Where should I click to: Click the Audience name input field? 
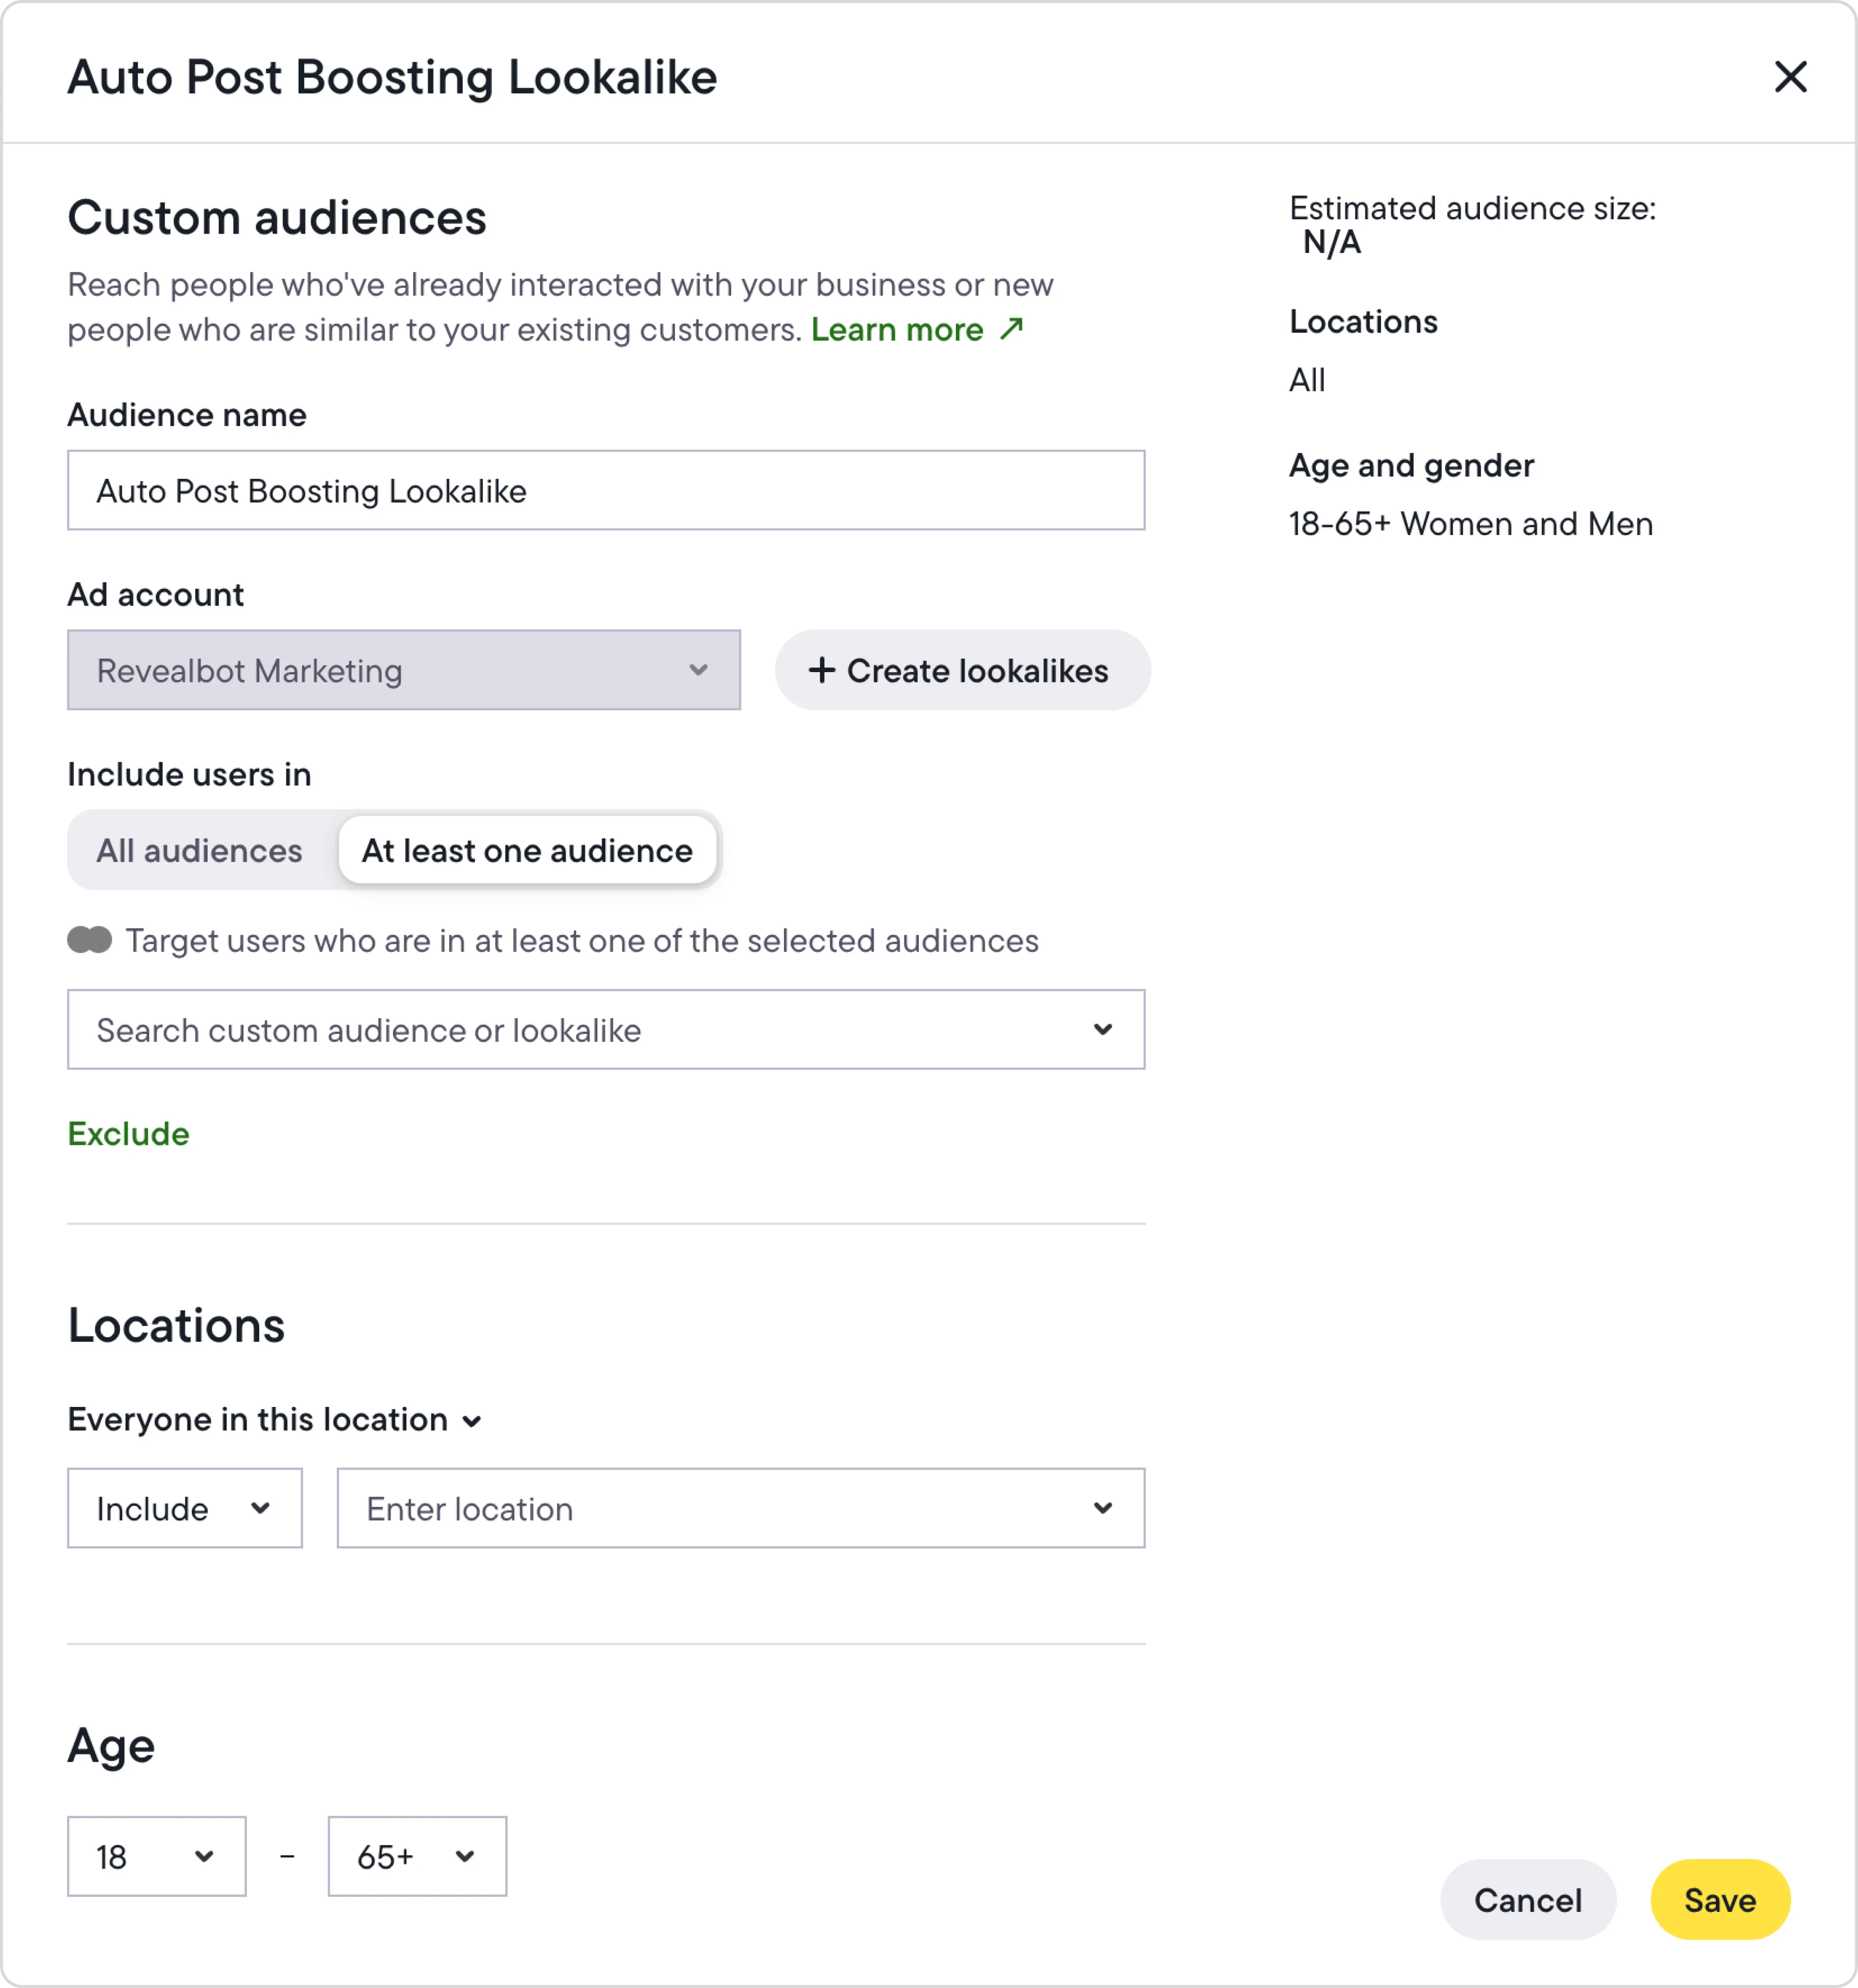pyautogui.click(x=605, y=490)
